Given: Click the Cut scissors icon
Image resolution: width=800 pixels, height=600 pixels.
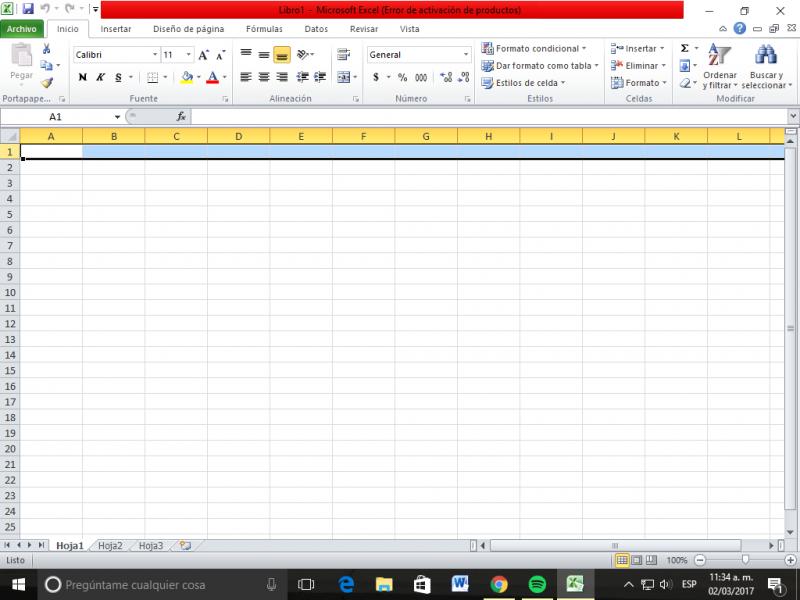Looking at the screenshot, I should click(x=47, y=49).
